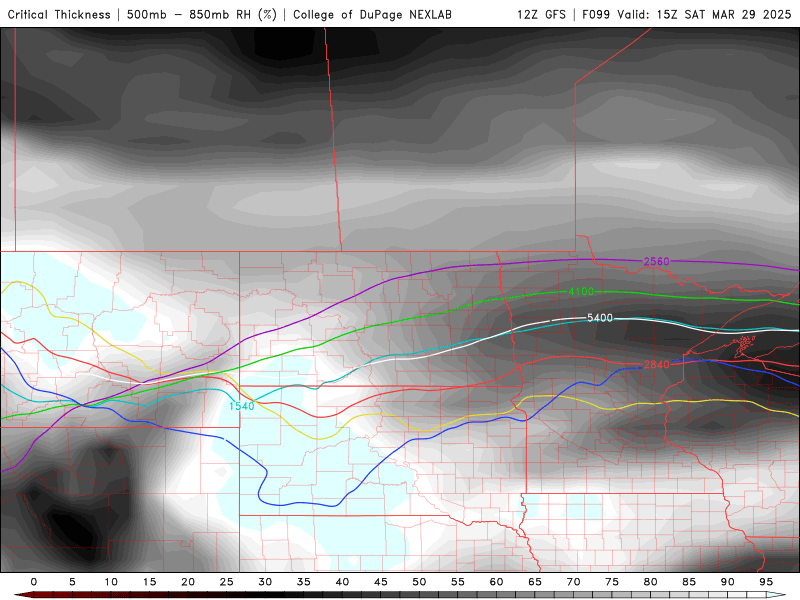Click the "College of DuPage NEXLAB" header text
This screenshot has width=800, height=600.
tap(372, 14)
